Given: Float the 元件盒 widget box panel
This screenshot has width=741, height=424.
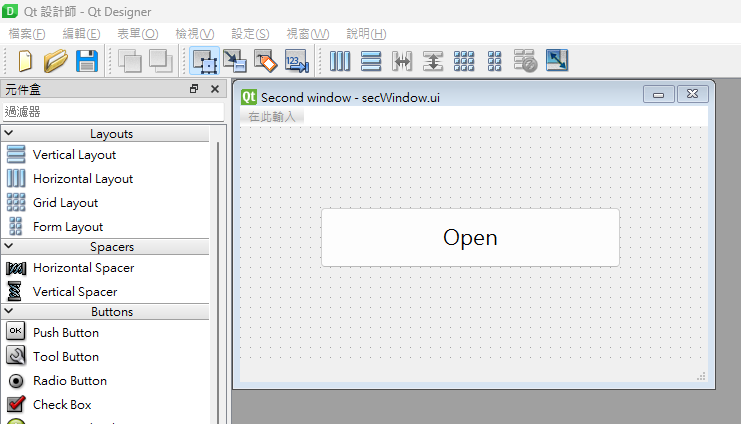Looking at the screenshot, I should pos(194,89).
